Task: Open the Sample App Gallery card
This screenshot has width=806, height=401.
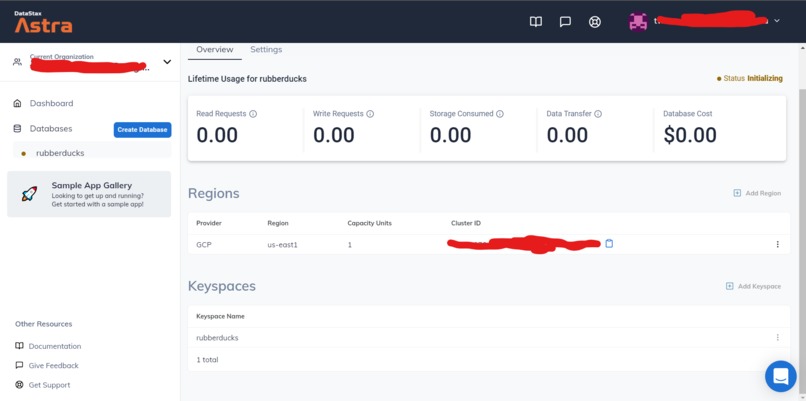Action: click(x=89, y=194)
